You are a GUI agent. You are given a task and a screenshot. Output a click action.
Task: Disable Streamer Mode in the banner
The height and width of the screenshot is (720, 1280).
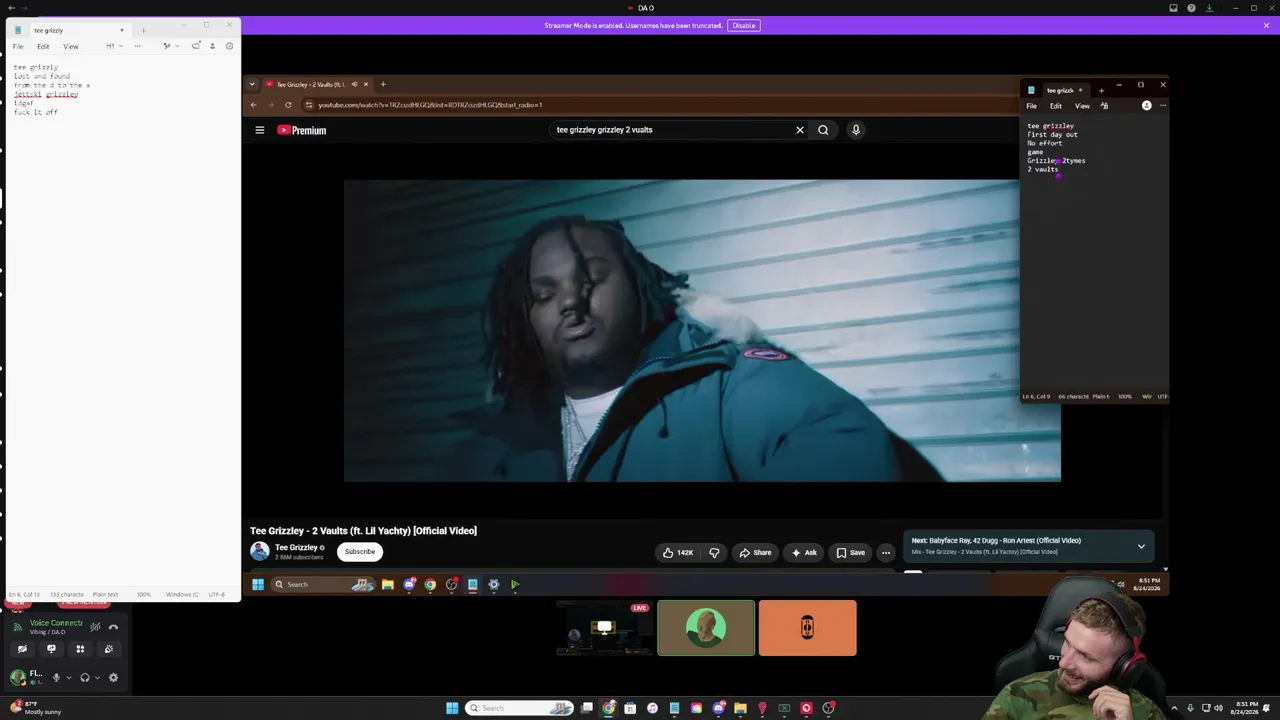point(744,25)
